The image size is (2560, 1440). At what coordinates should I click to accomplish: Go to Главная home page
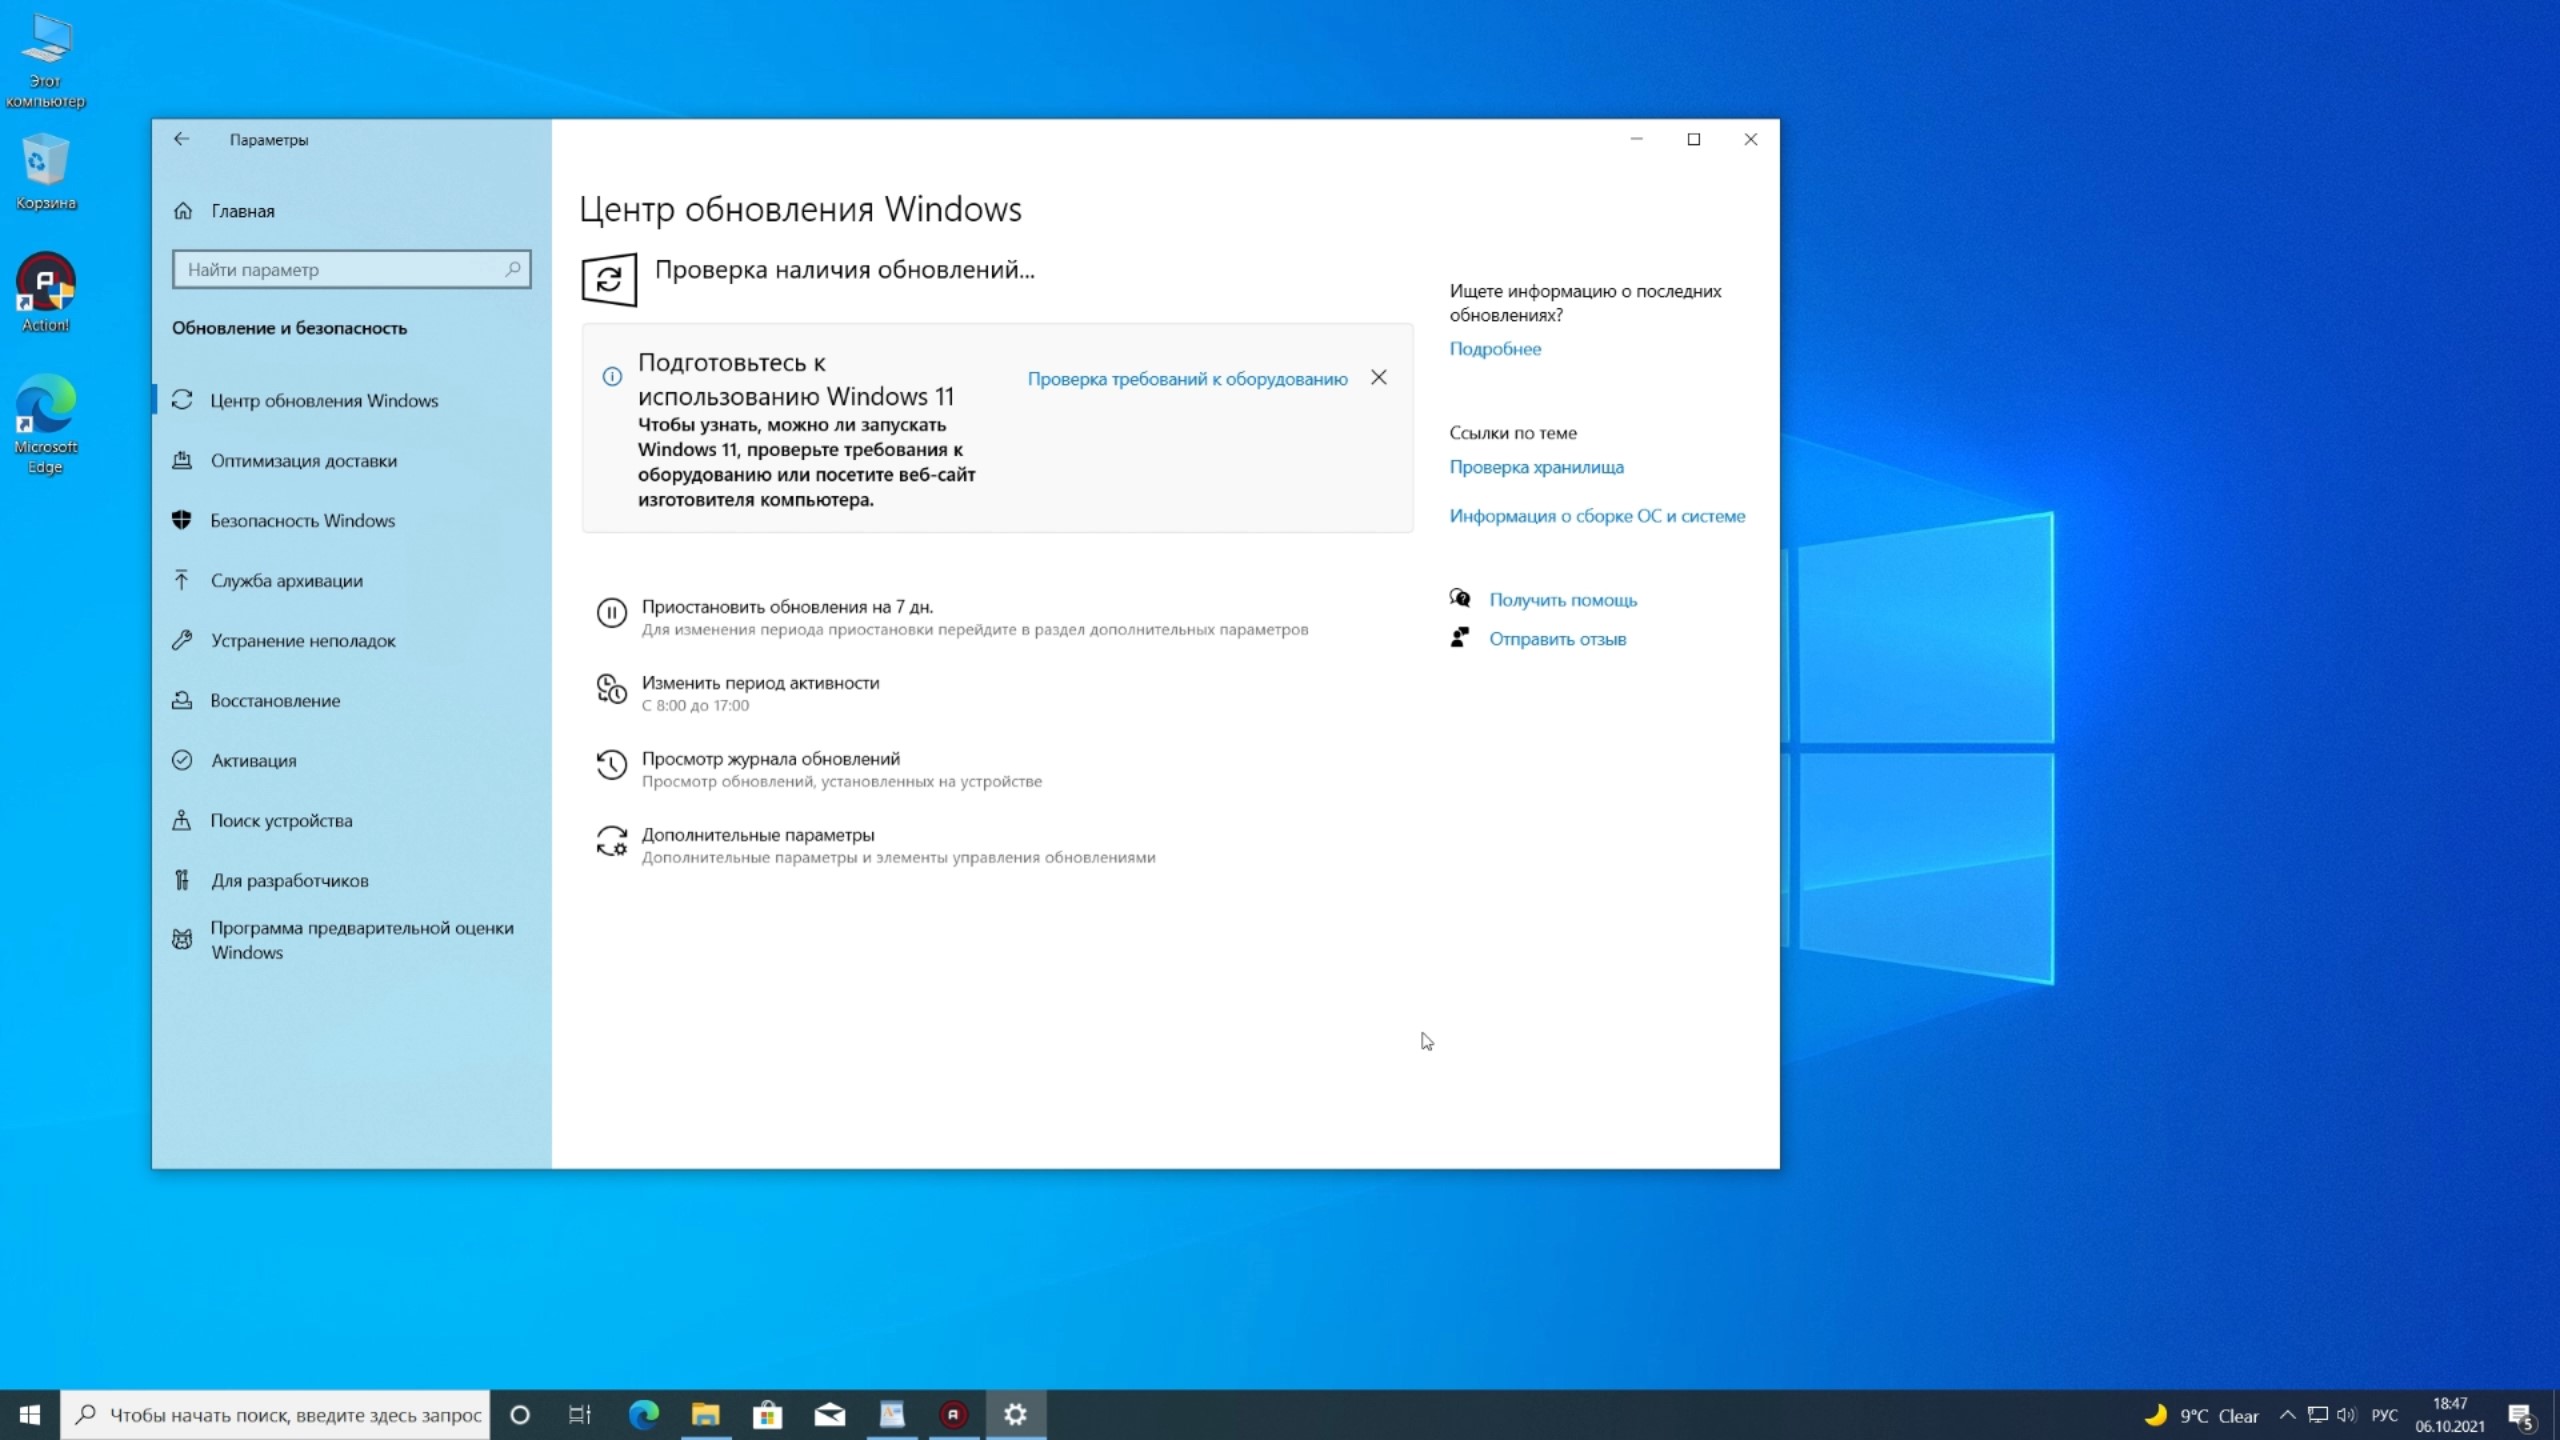coord(242,211)
